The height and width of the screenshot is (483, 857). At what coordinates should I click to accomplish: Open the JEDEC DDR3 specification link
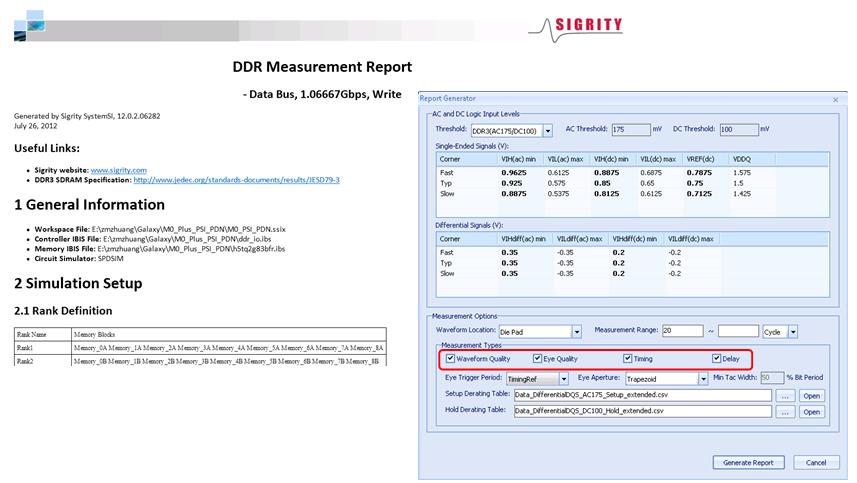(237, 180)
